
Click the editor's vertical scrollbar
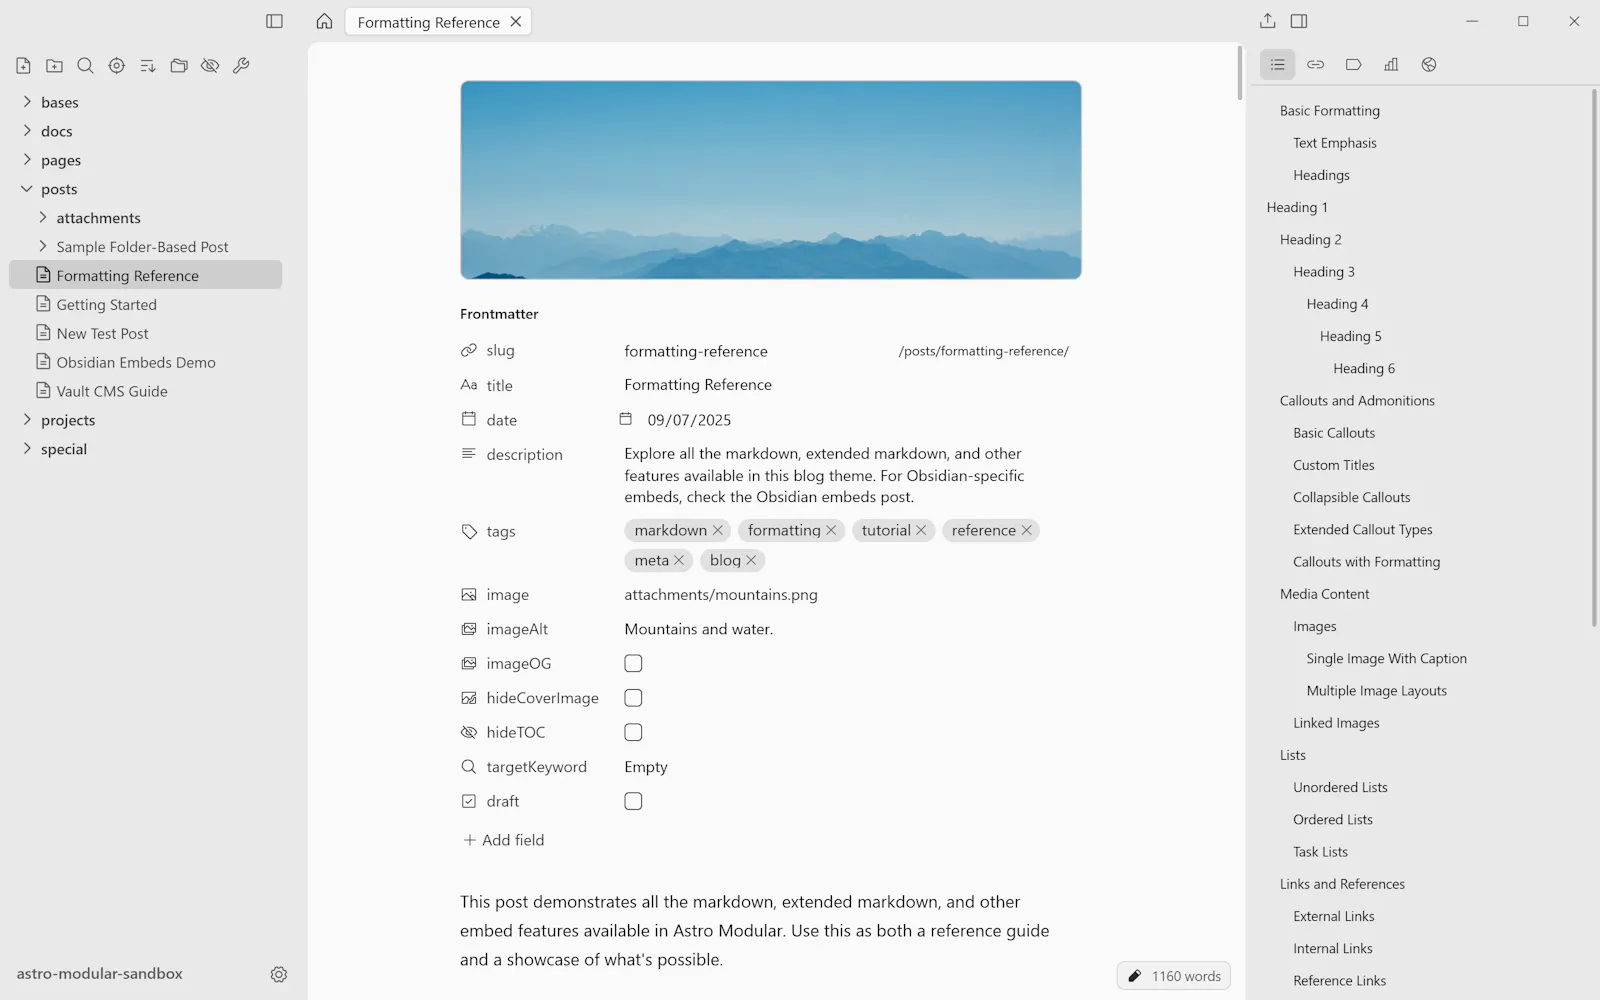pos(1240,72)
